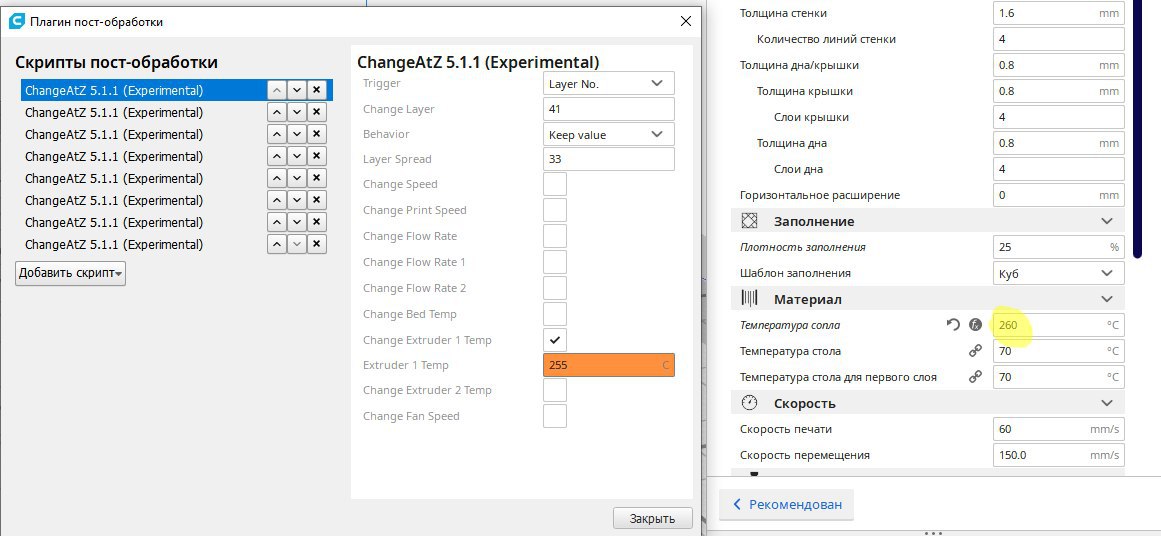Click the orange Extruder 1 Temp field

pyautogui.click(x=609, y=365)
